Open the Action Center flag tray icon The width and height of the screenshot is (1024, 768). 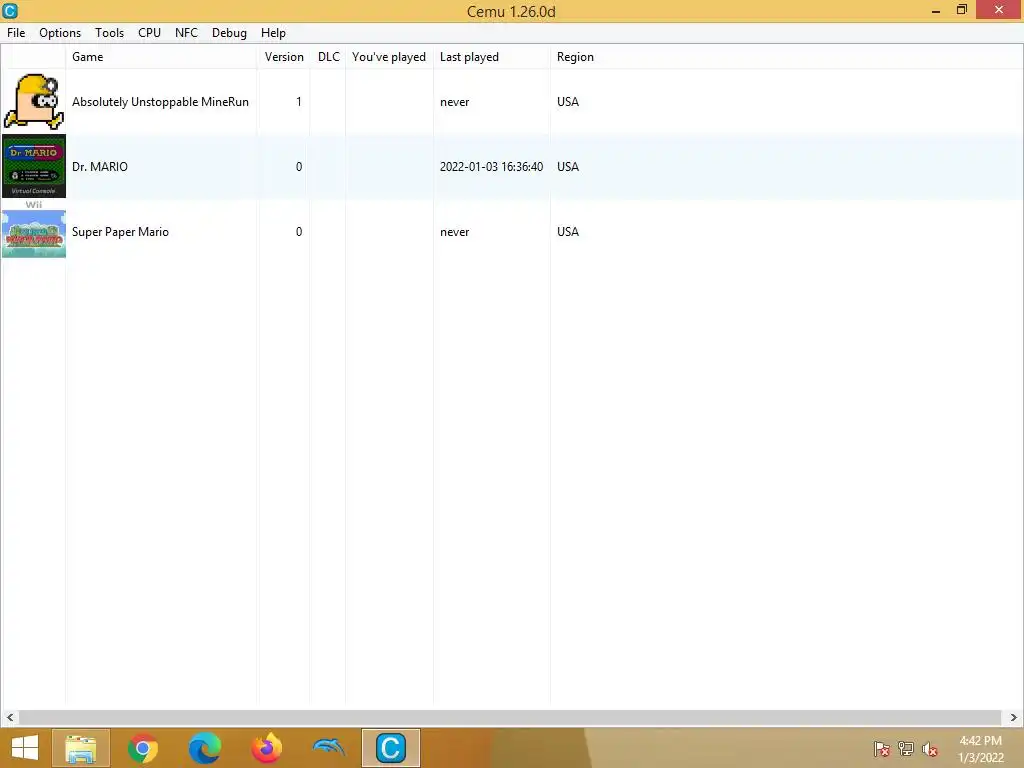pyautogui.click(x=882, y=749)
